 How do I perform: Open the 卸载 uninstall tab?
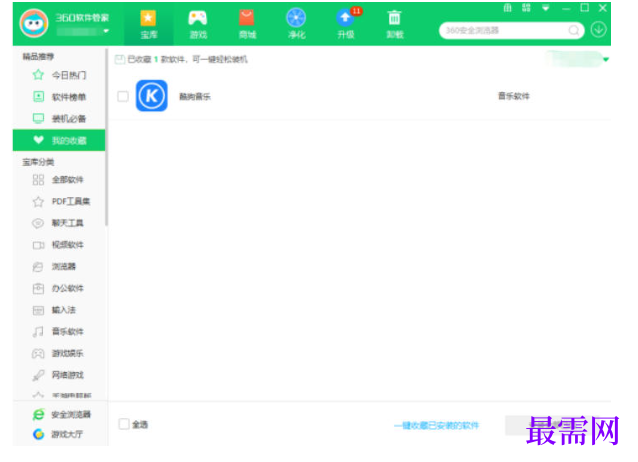(x=394, y=24)
